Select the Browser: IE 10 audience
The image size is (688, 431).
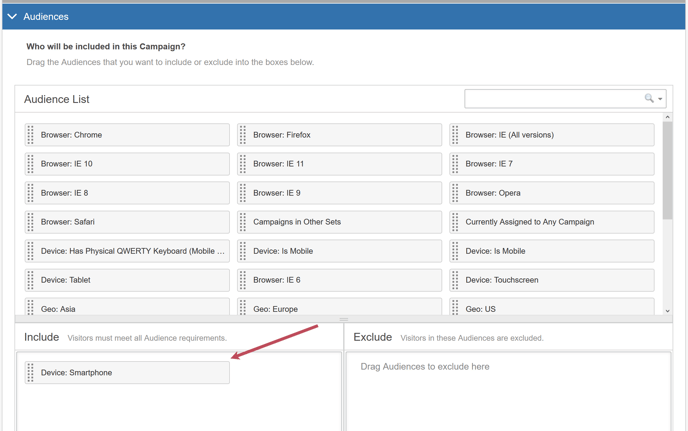127,164
